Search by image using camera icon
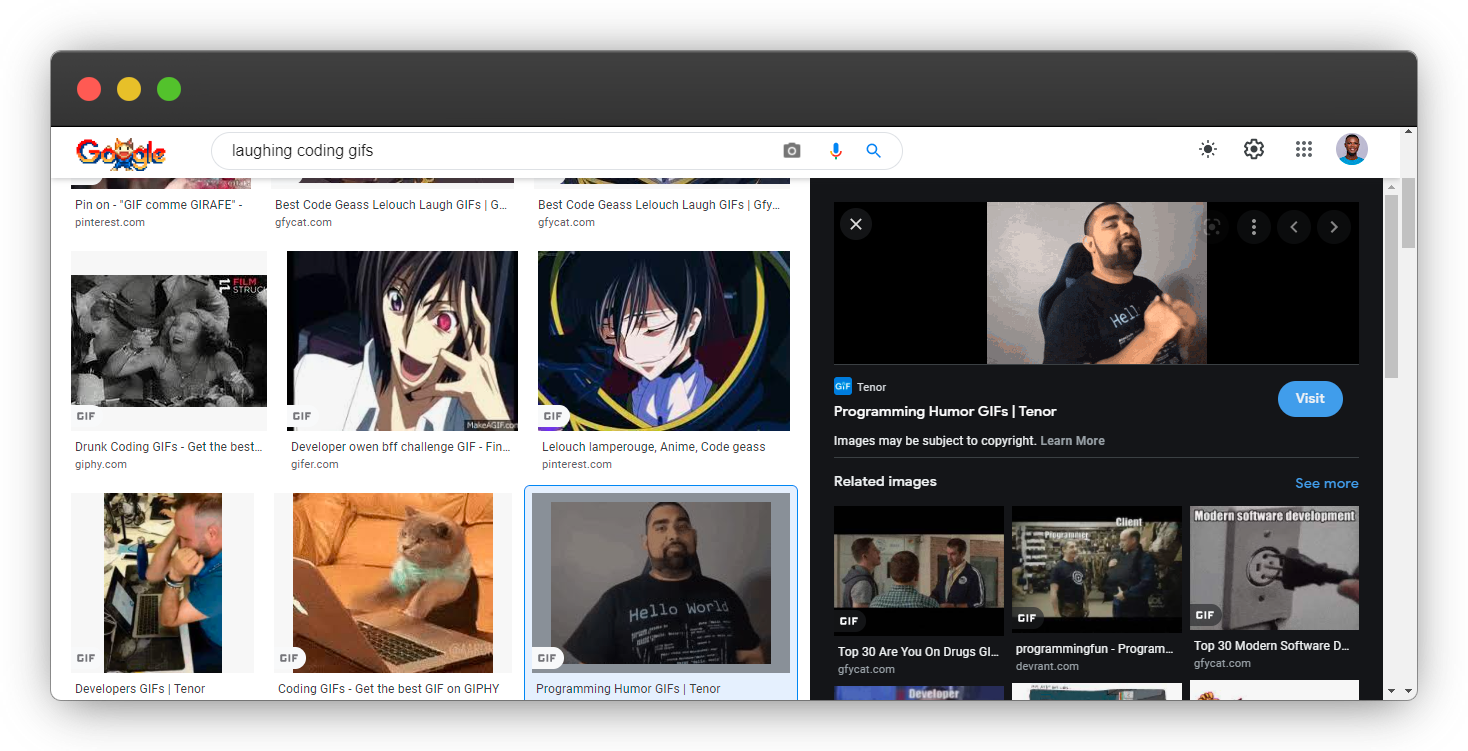Image resolution: width=1468 pixels, height=751 pixels. [x=792, y=151]
